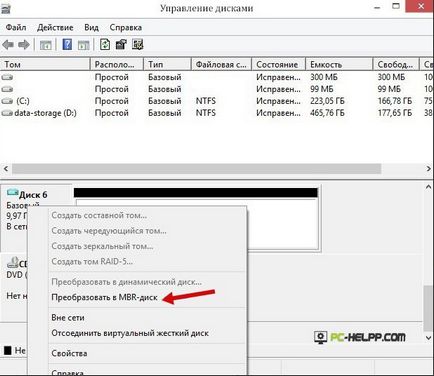
Task: Click the 223,05 ГБ capacity cell
Action: click(x=327, y=101)
